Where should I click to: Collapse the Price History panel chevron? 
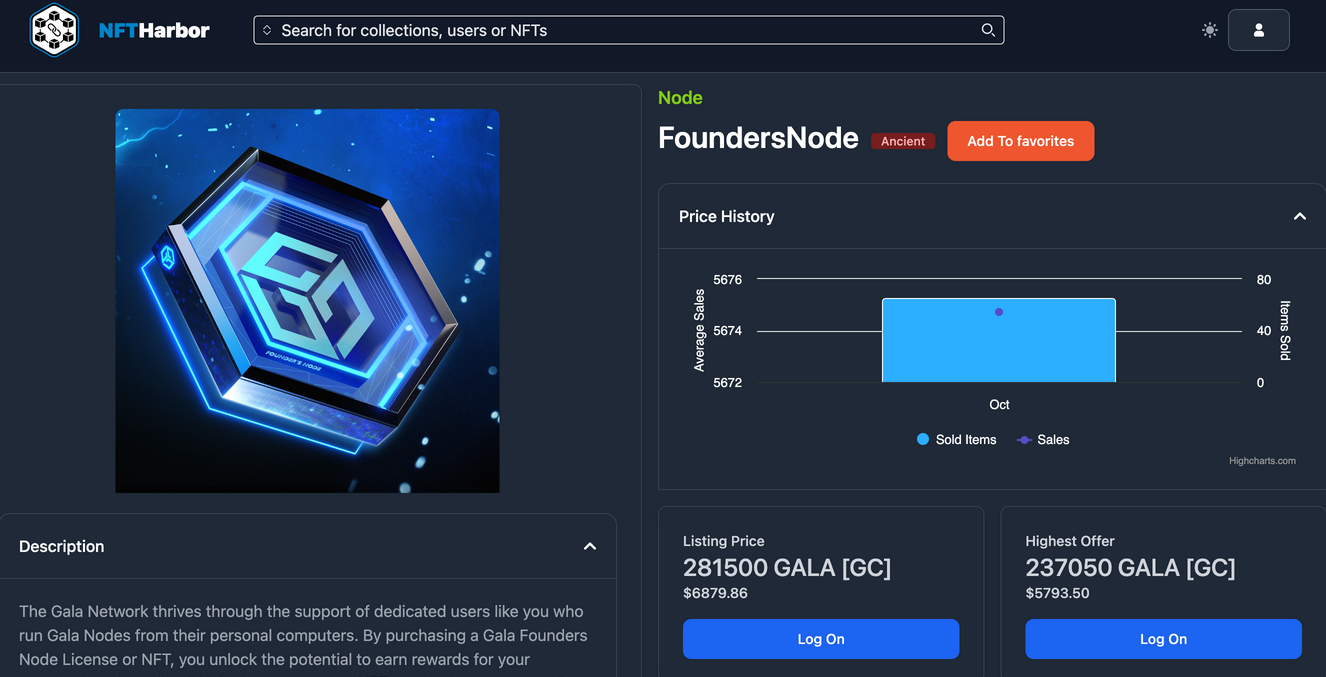[1299, 216]
